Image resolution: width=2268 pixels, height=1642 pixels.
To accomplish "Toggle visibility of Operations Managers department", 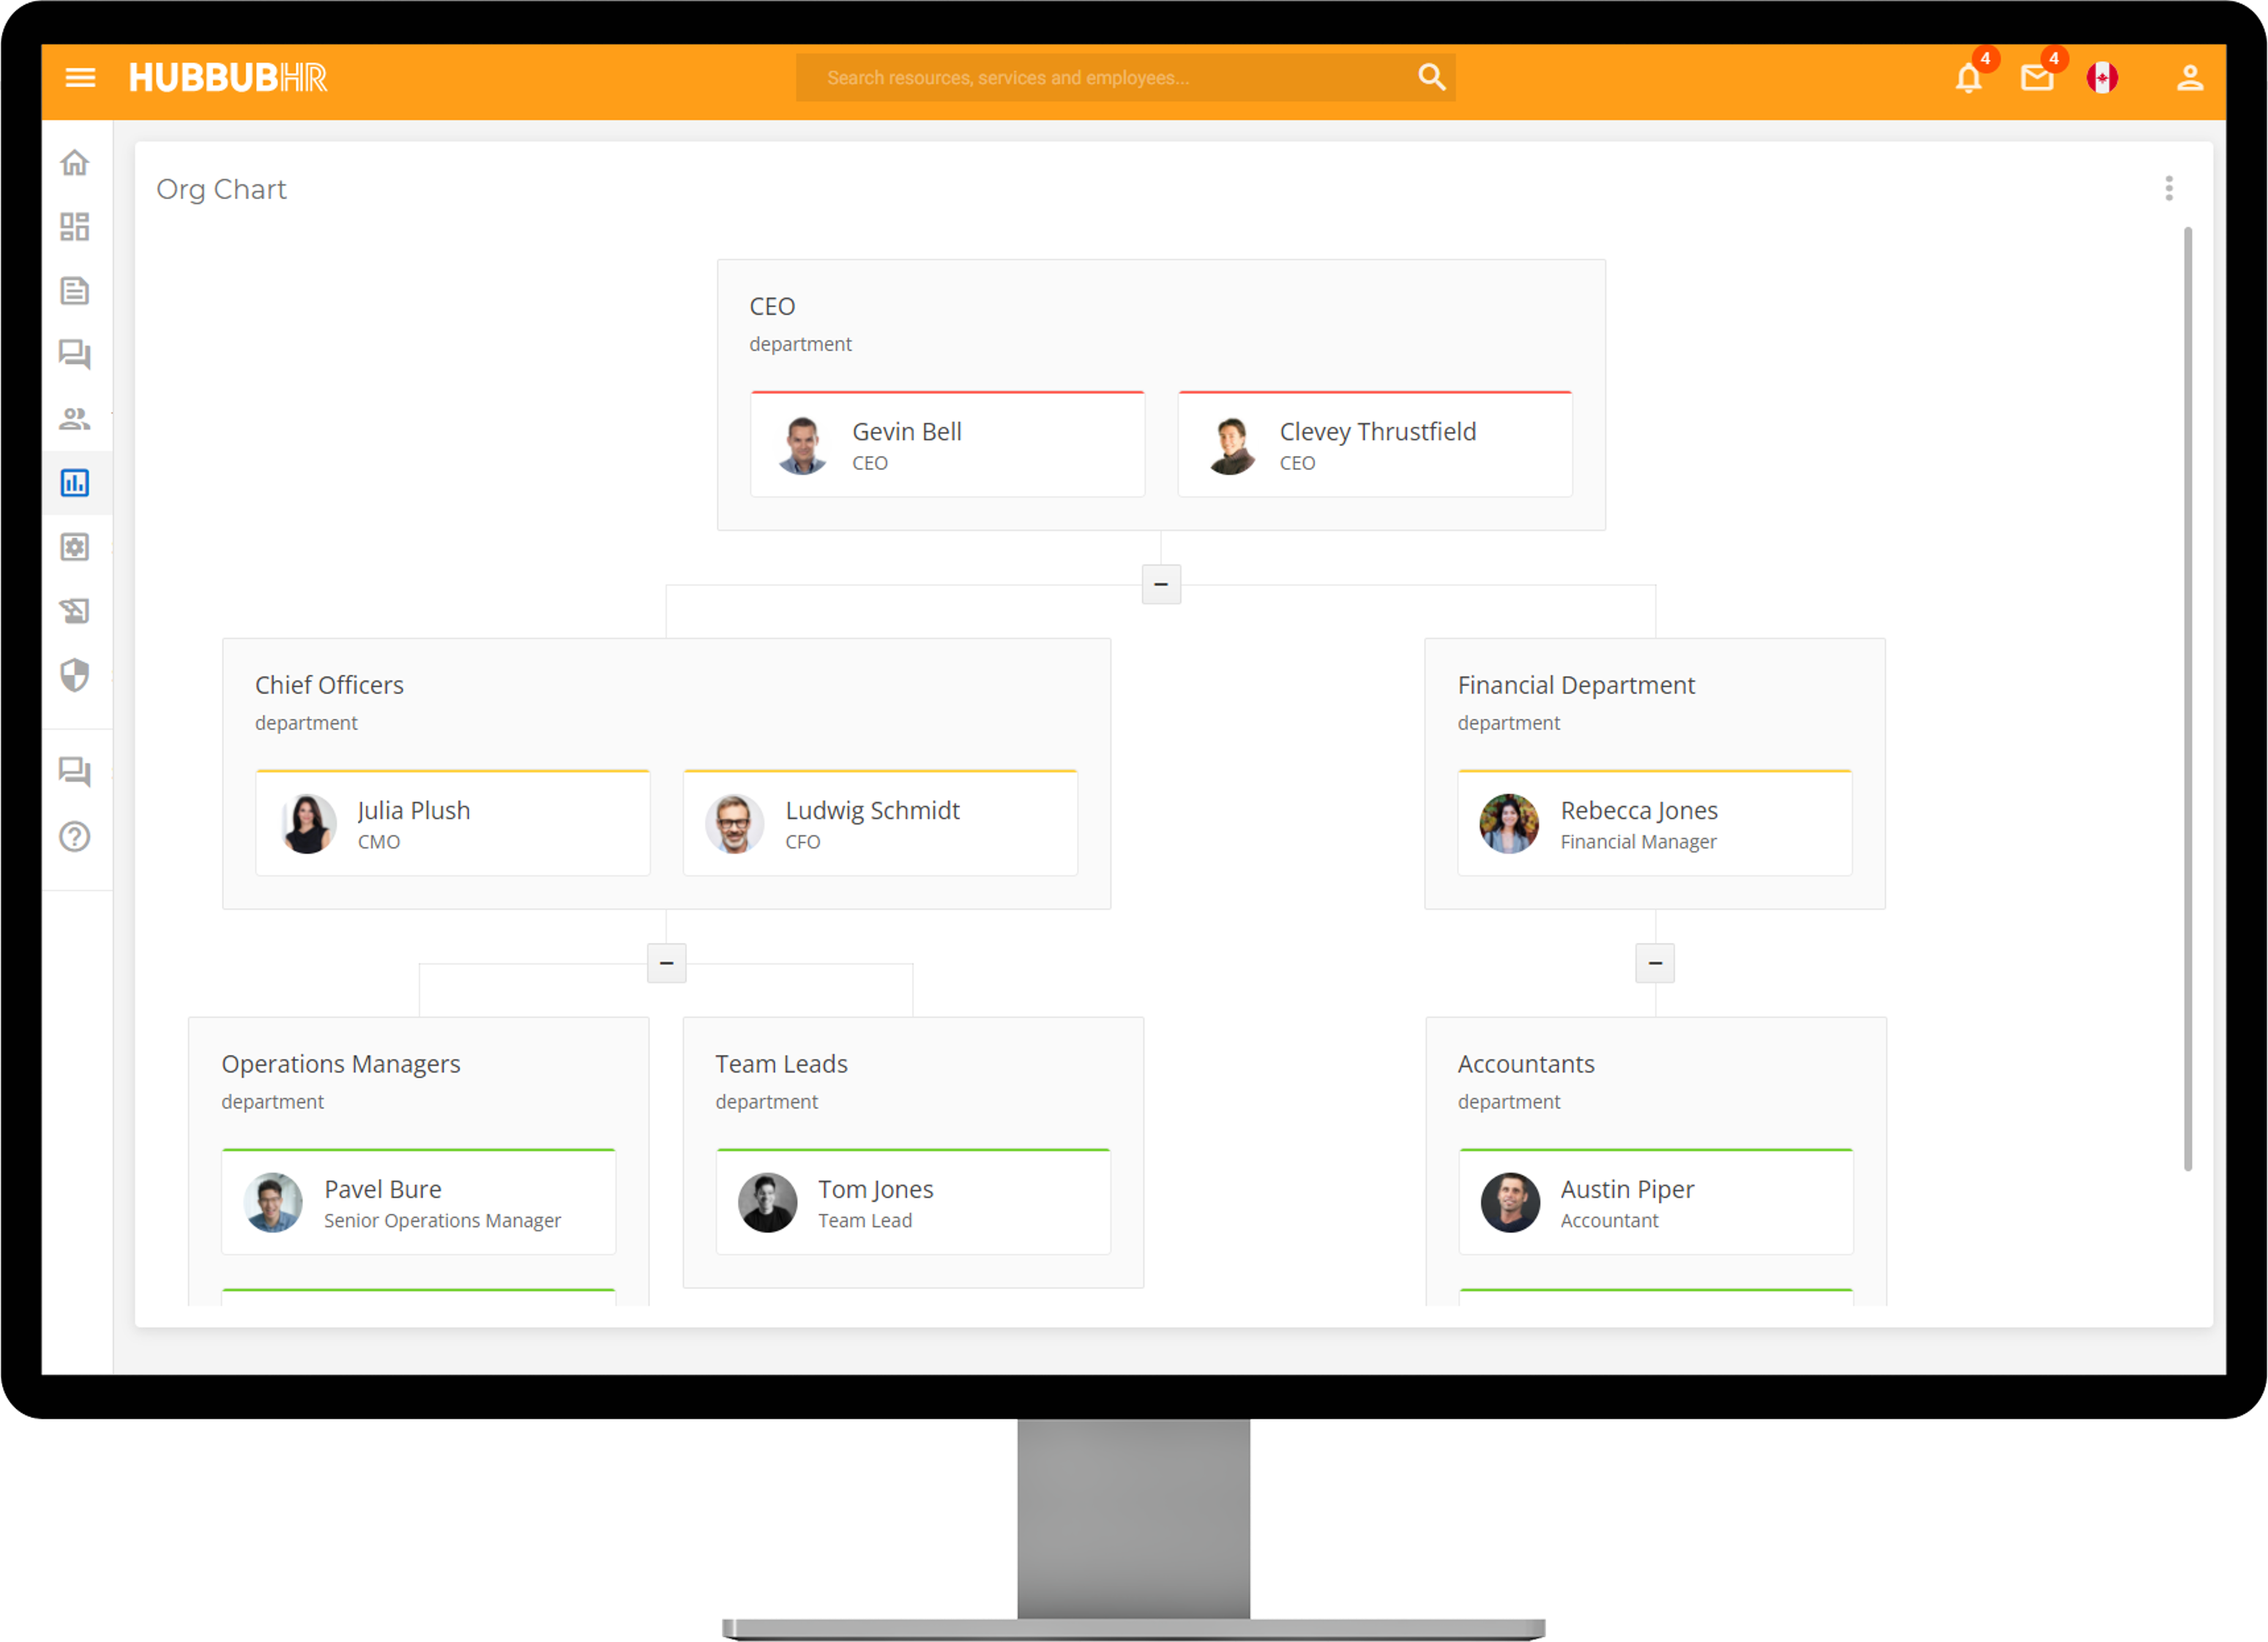I will point(665,964).
